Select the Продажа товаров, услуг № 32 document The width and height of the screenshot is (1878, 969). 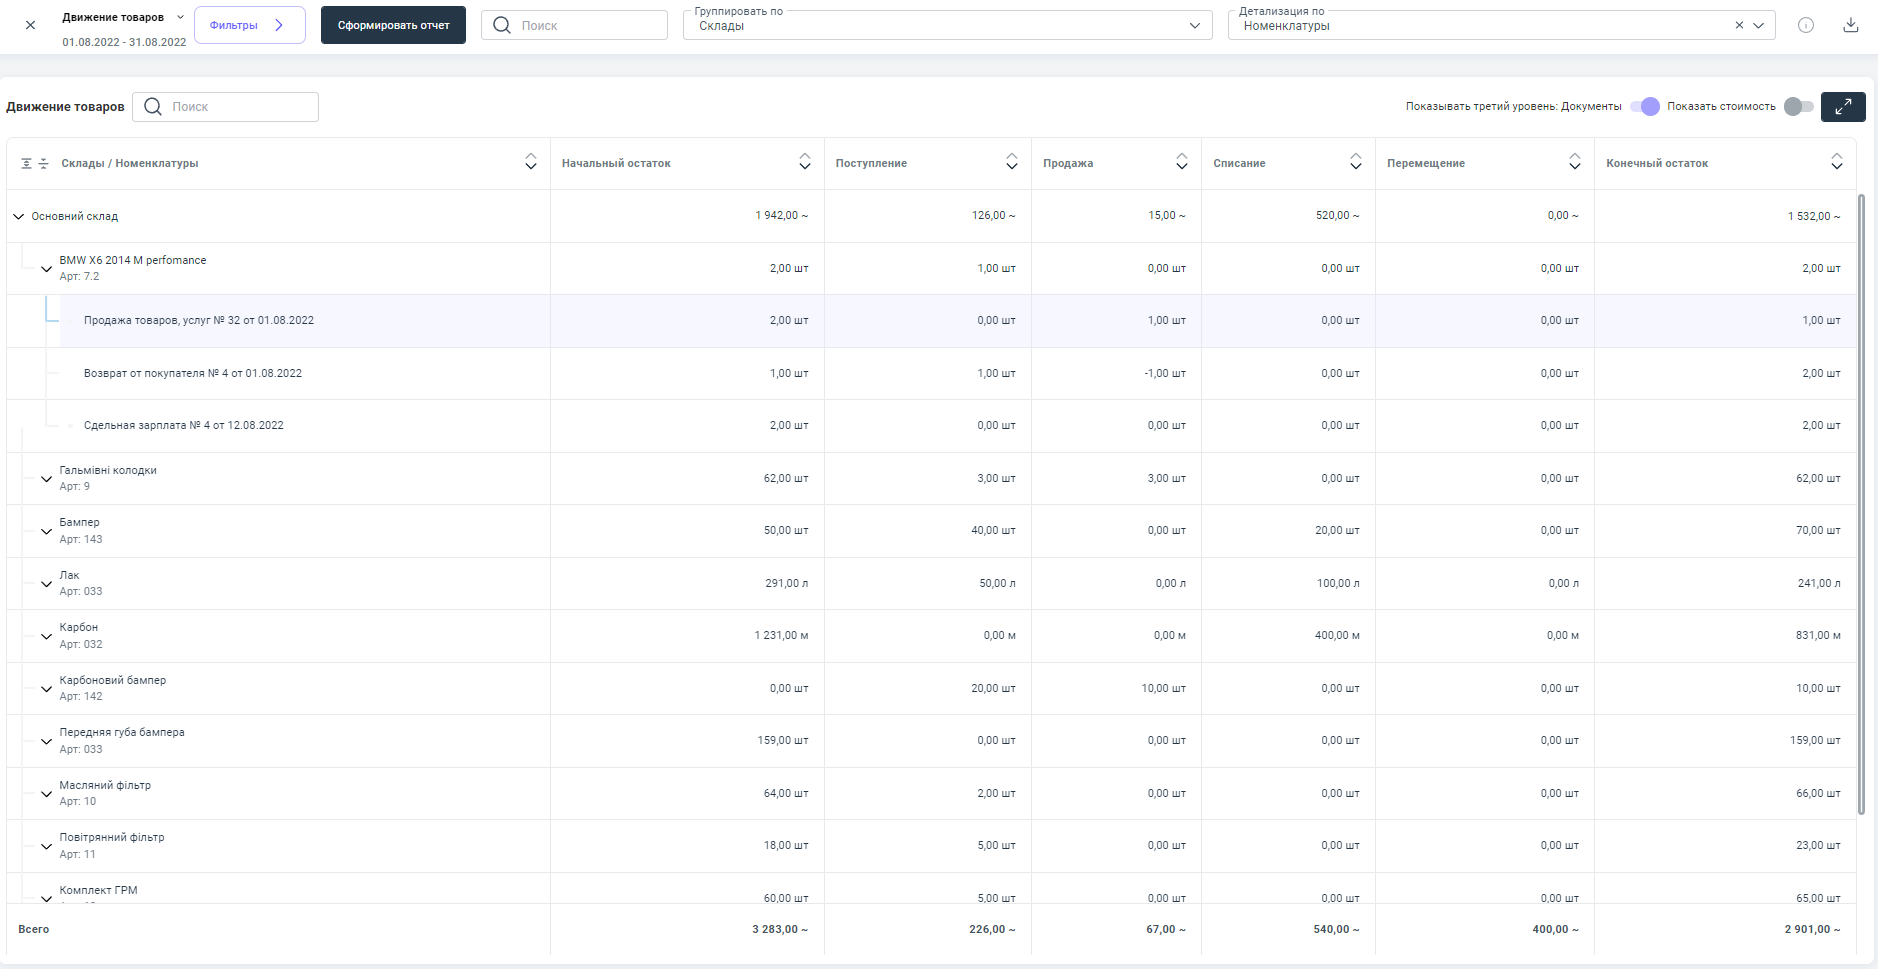pyautogui.click(x=199, y=321)
